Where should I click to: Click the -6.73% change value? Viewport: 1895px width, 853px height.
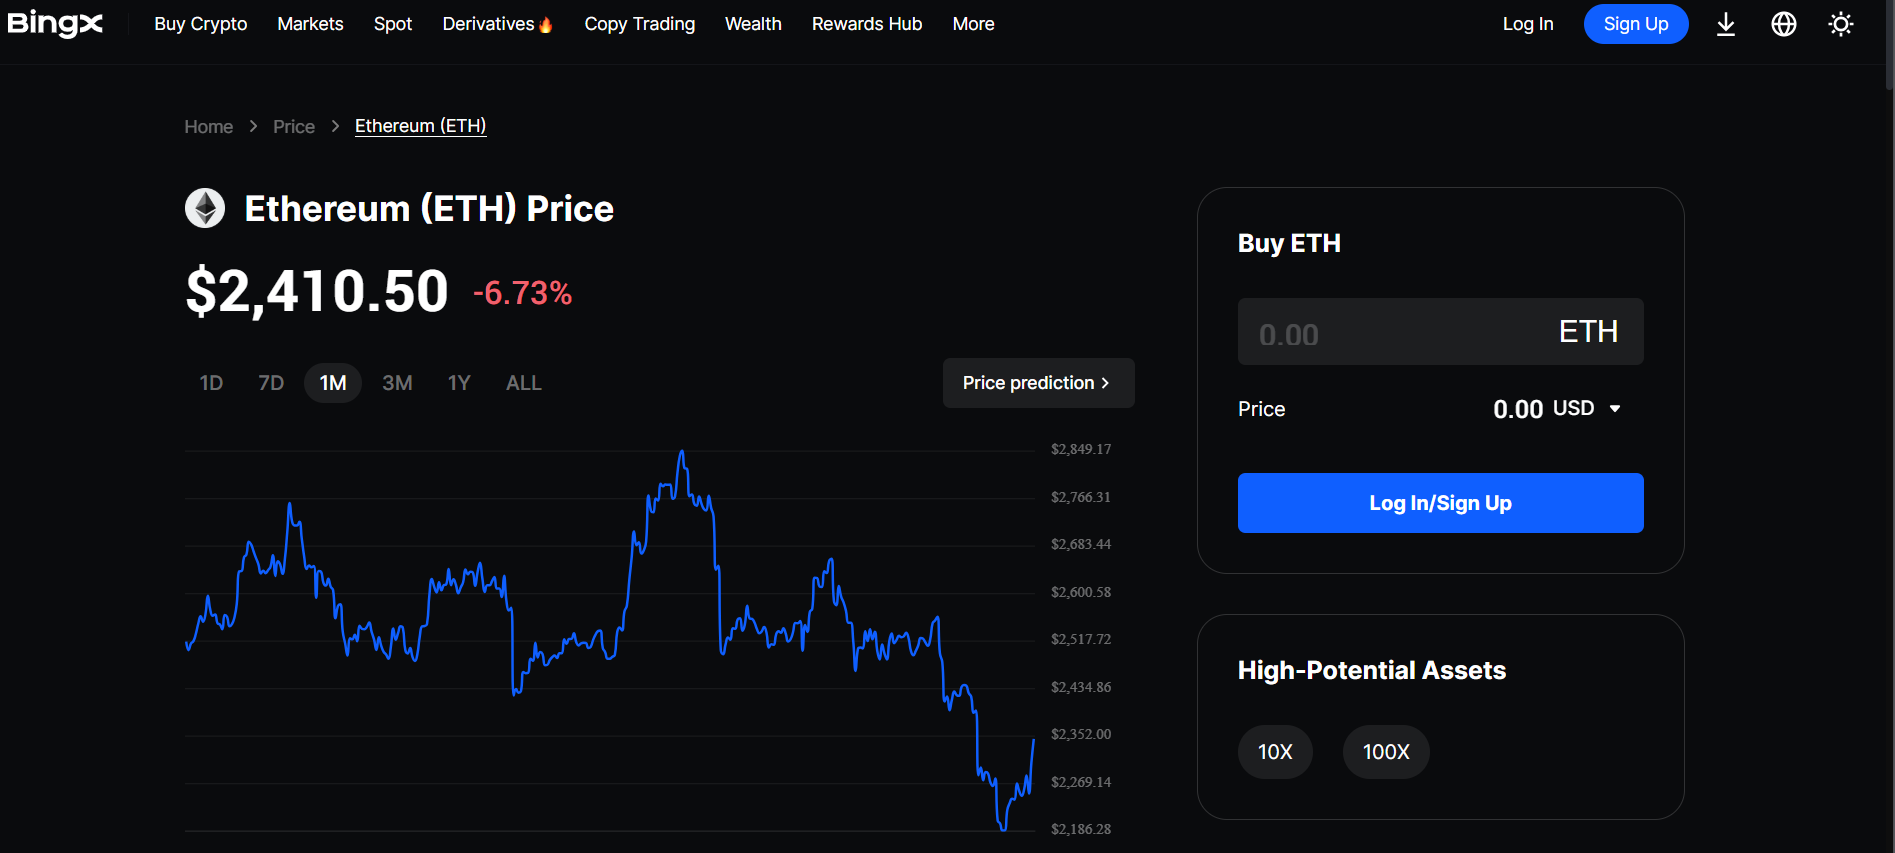pos(522,293)
